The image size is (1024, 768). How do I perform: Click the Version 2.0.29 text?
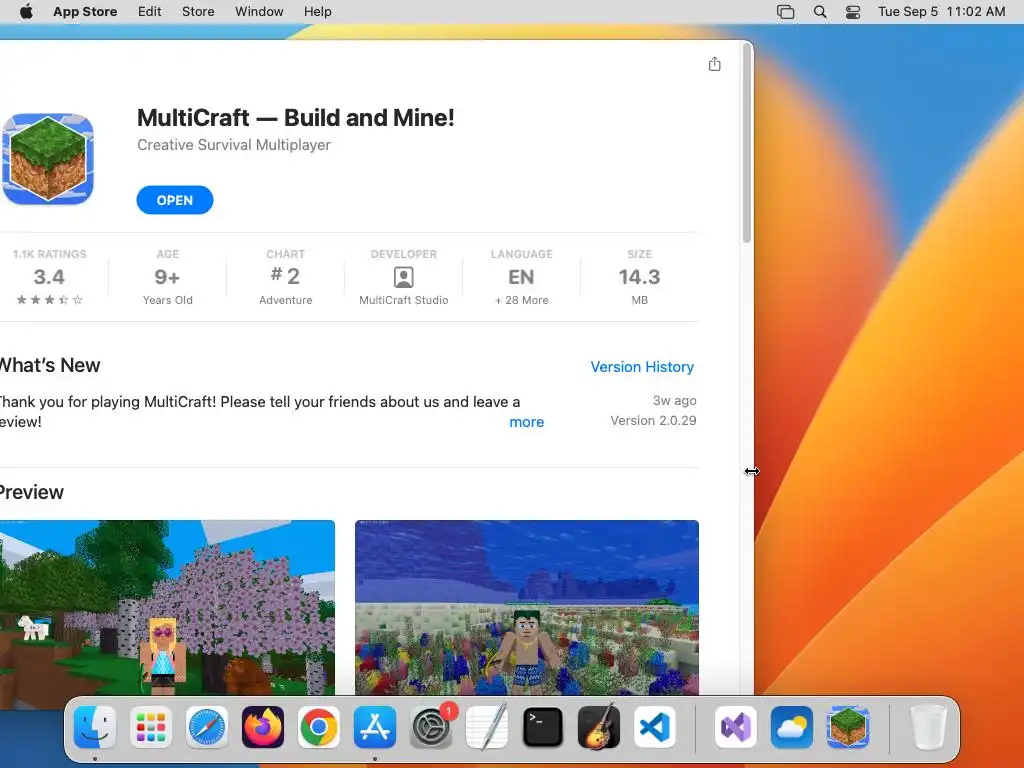[653, 421]
